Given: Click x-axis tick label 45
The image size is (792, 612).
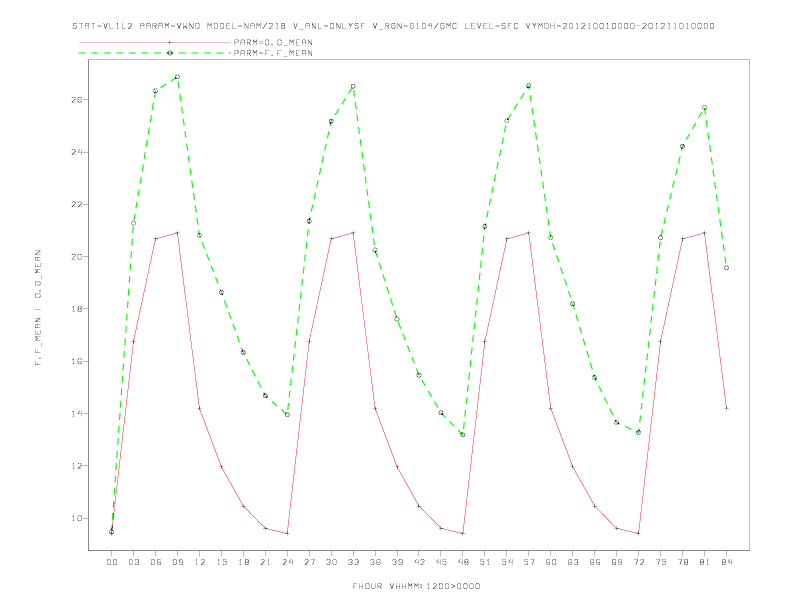Looking at the screenshot, I should [x=441, y=562].
